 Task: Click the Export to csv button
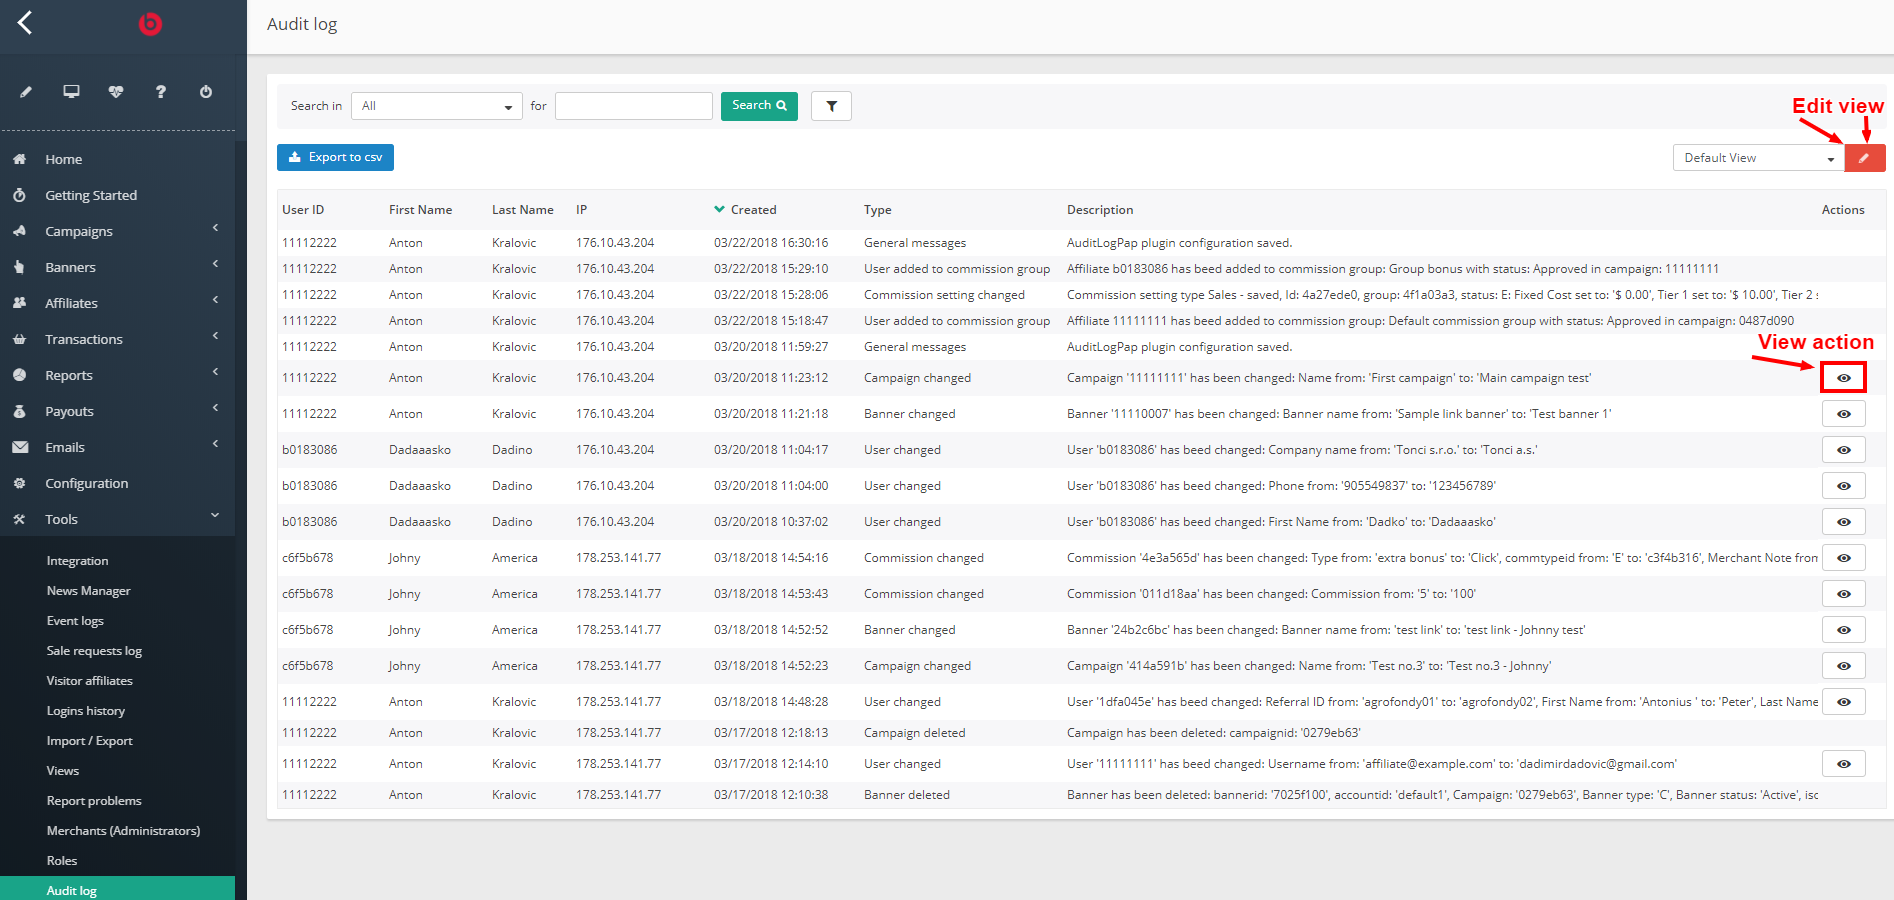pos(335,157)
